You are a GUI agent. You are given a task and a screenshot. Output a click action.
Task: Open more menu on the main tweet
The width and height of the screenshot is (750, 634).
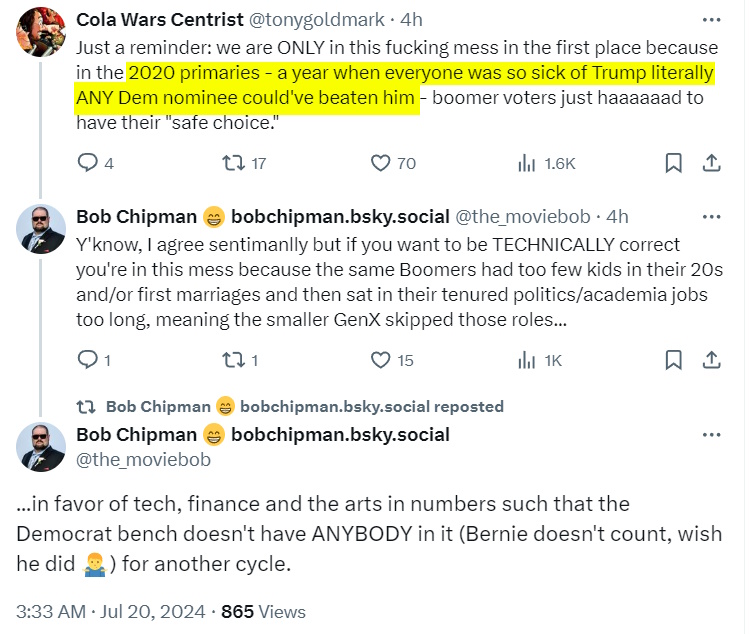[x=711, y=435]
